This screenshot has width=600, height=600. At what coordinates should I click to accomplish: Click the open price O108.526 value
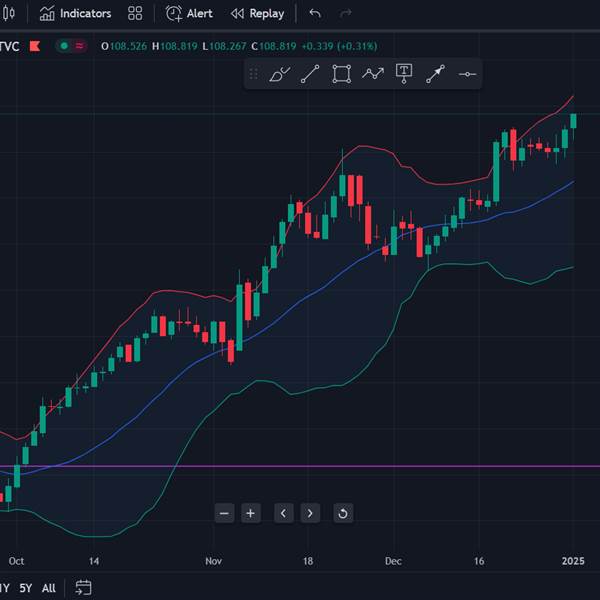(x=124, y=46)
